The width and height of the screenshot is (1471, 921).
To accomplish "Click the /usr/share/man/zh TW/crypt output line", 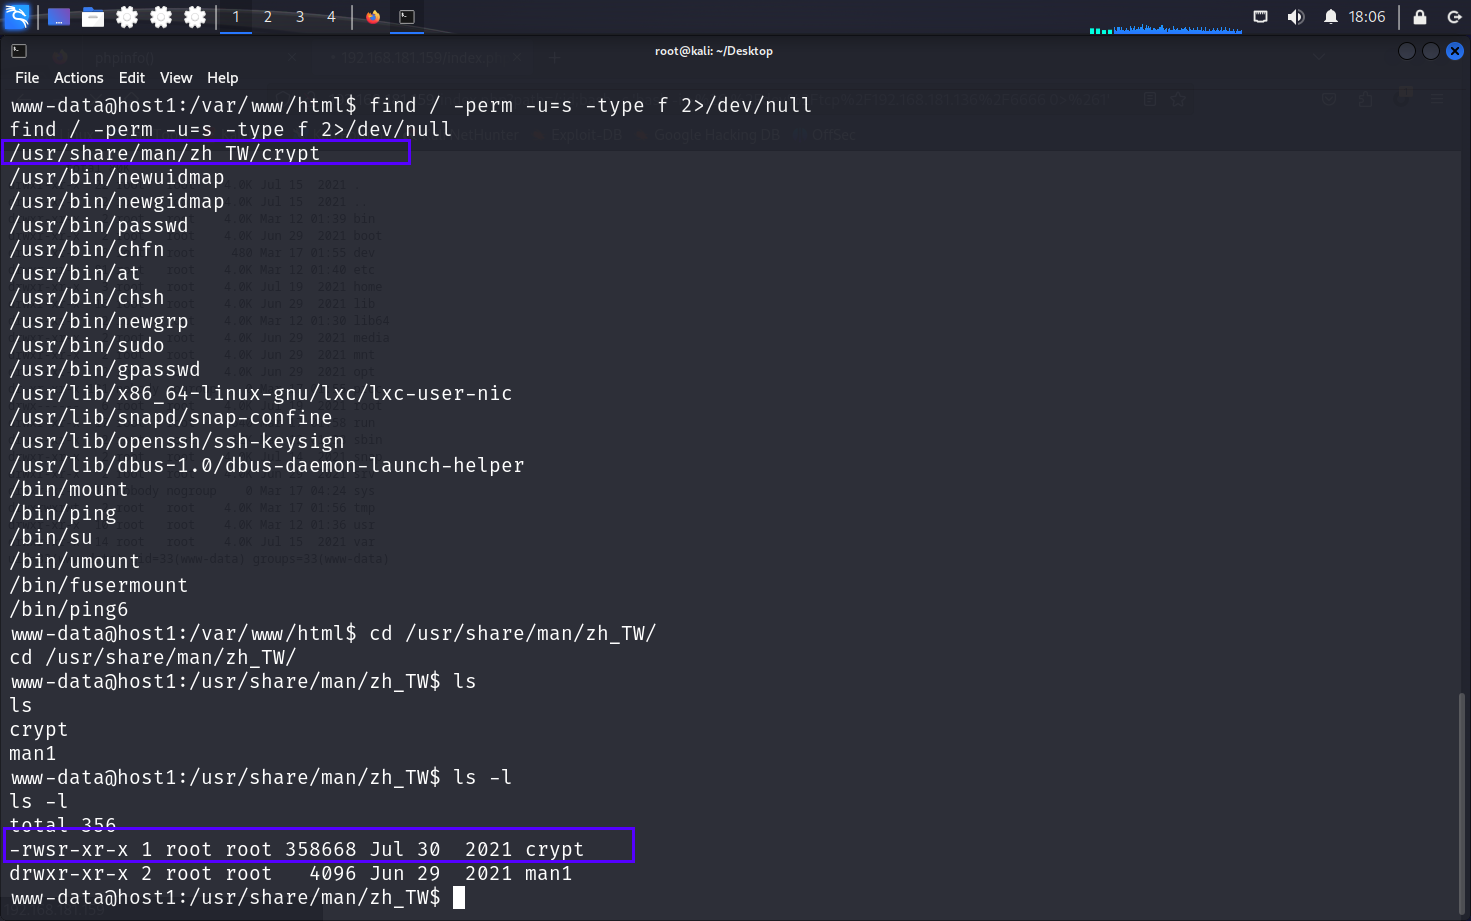I will pos(165,153).
